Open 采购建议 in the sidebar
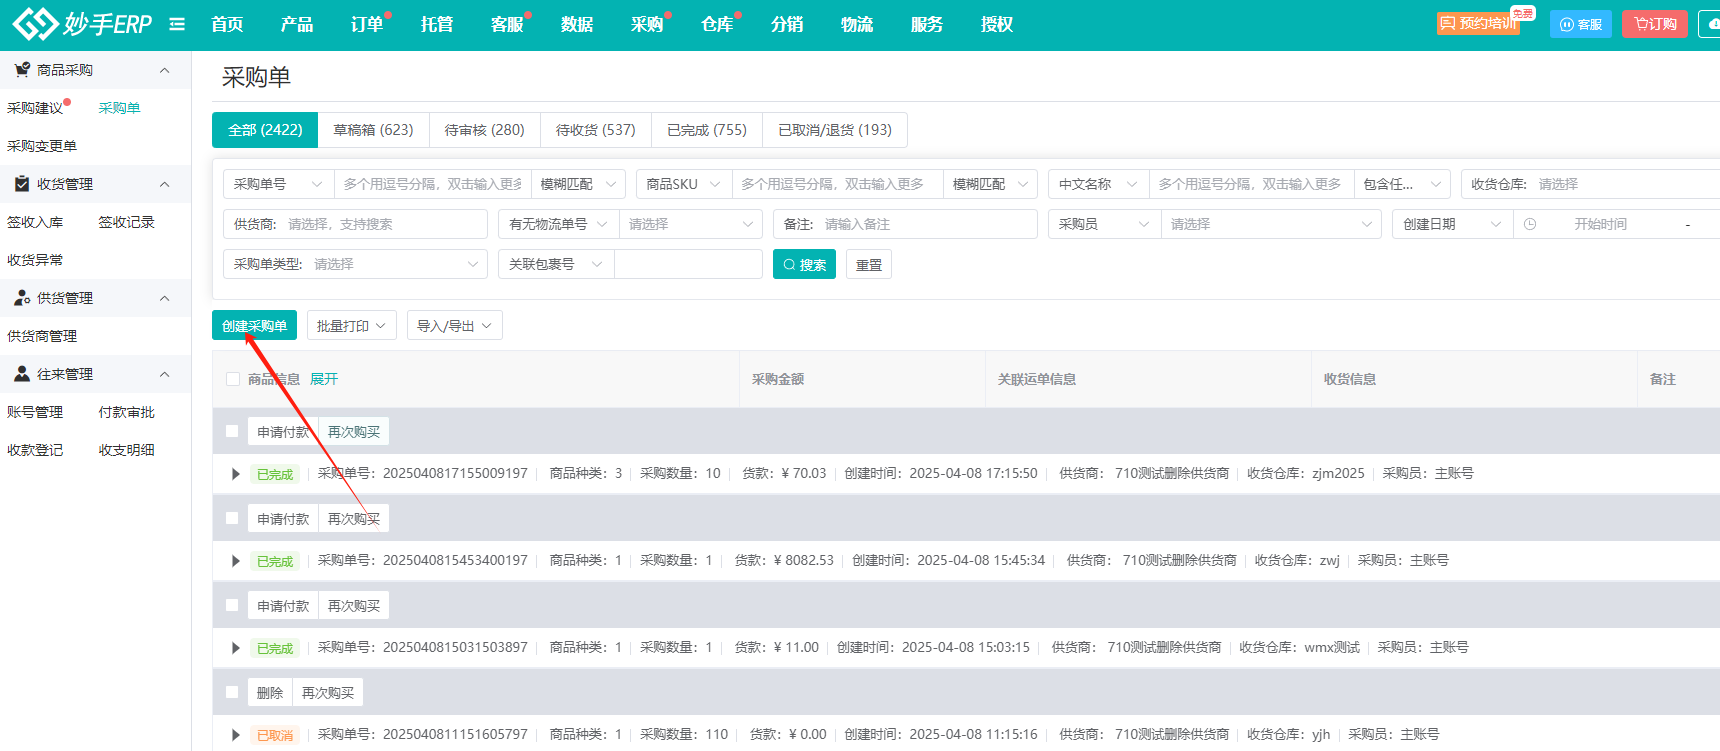 (35, 108)
